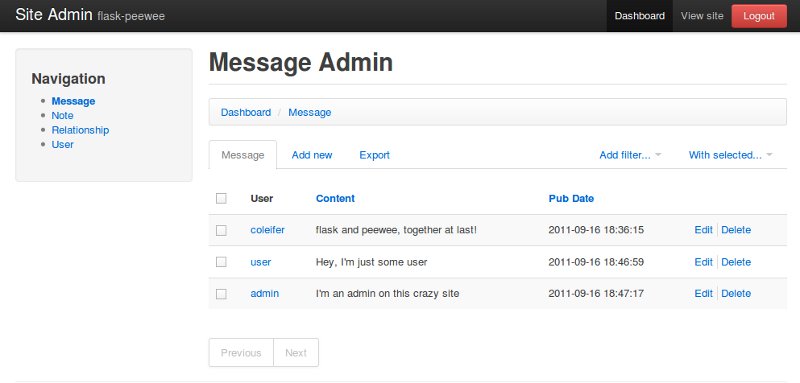Edit the coleifer message row
Image resolution: width=800 pixels, height=383 pixels.
[x=703, y=230]
